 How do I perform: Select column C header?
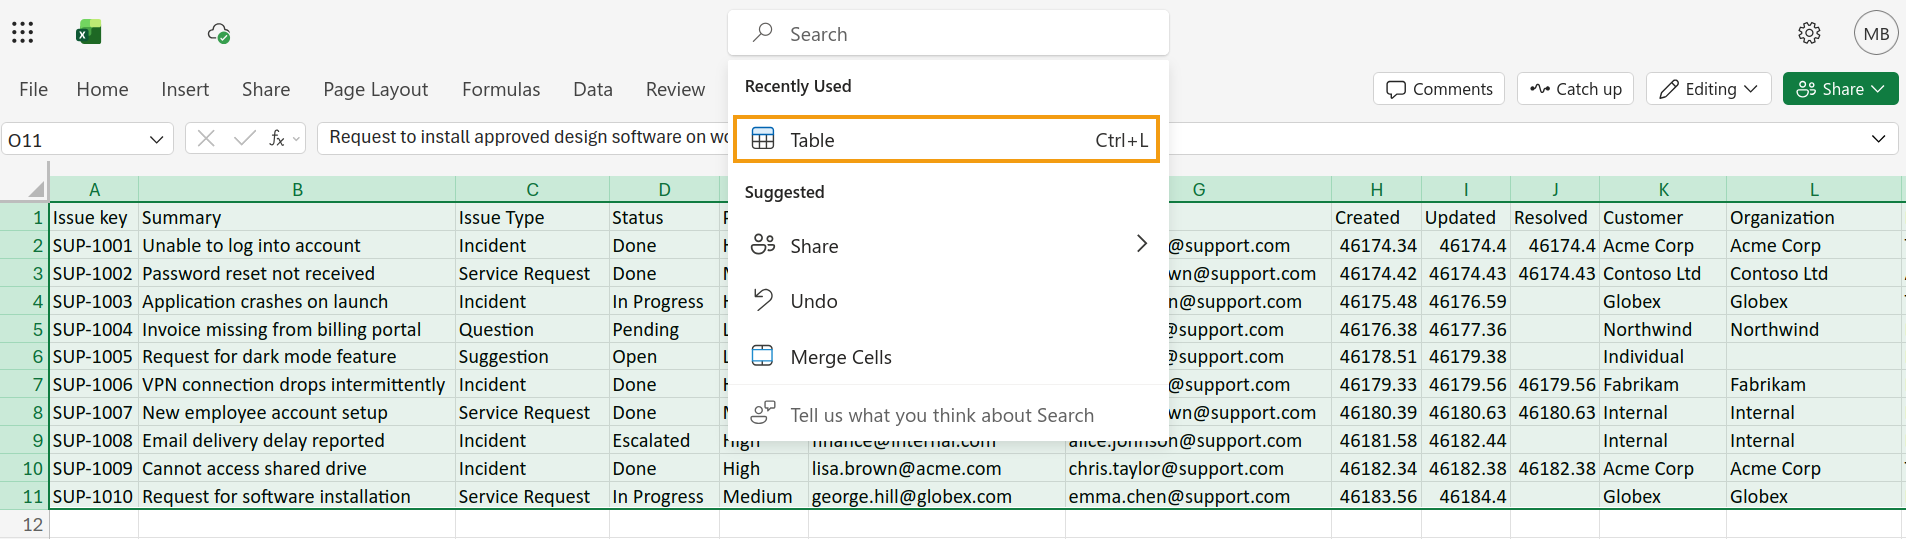(532, 189)
